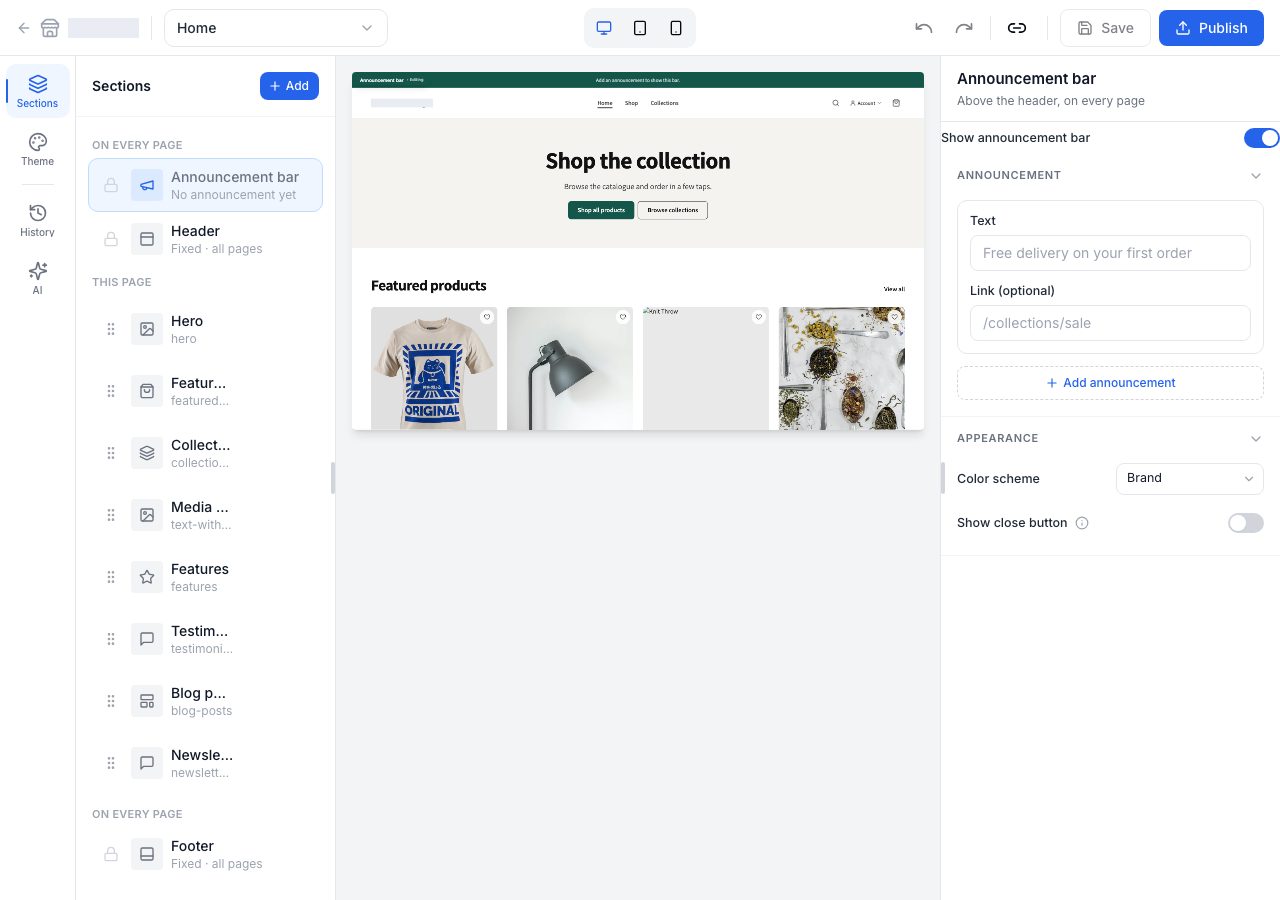The image size is (1280, 900).
Task: Click the back arrow icon
Action: 24,28
